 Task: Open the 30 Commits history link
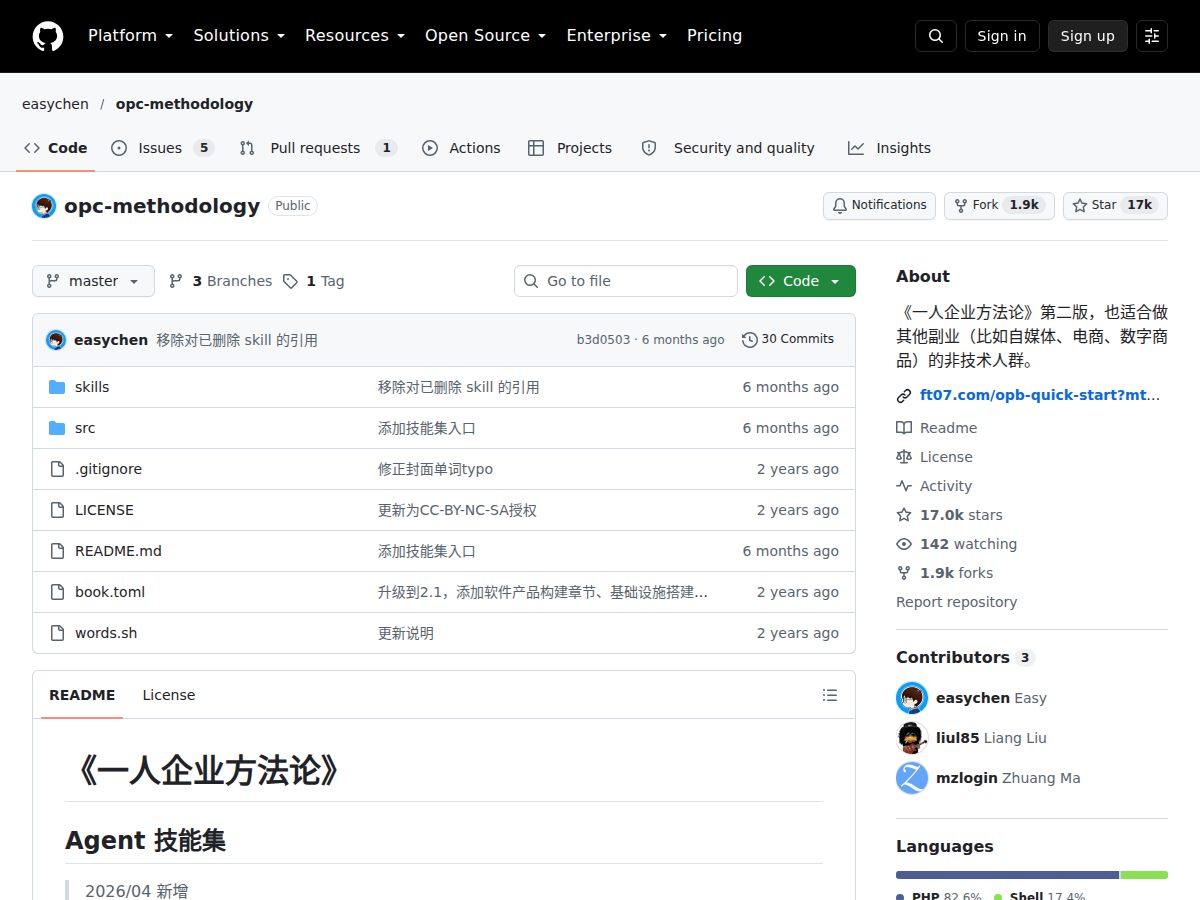788,340
